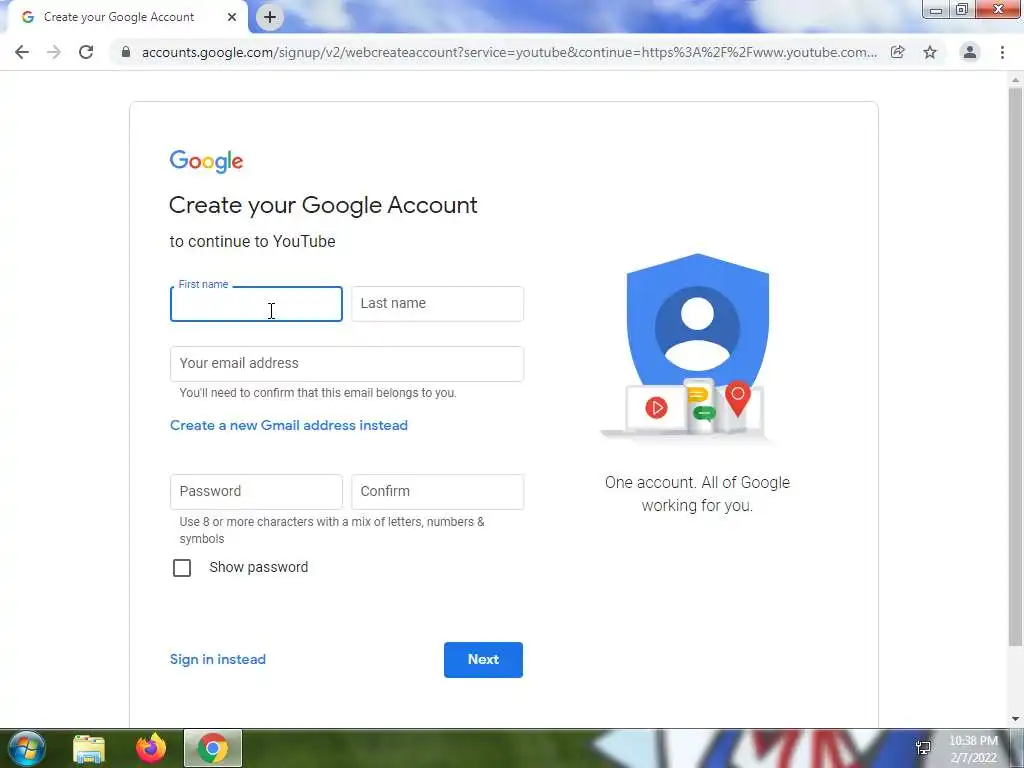
Task: Click the Your email address field
Action: tap(347, 364)
